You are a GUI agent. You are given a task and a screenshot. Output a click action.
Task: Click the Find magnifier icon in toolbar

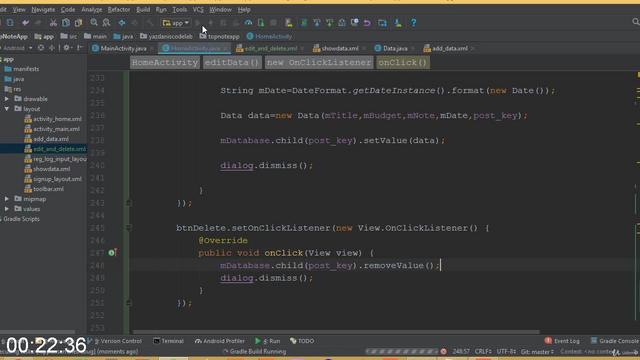click(x=94, y=23)
